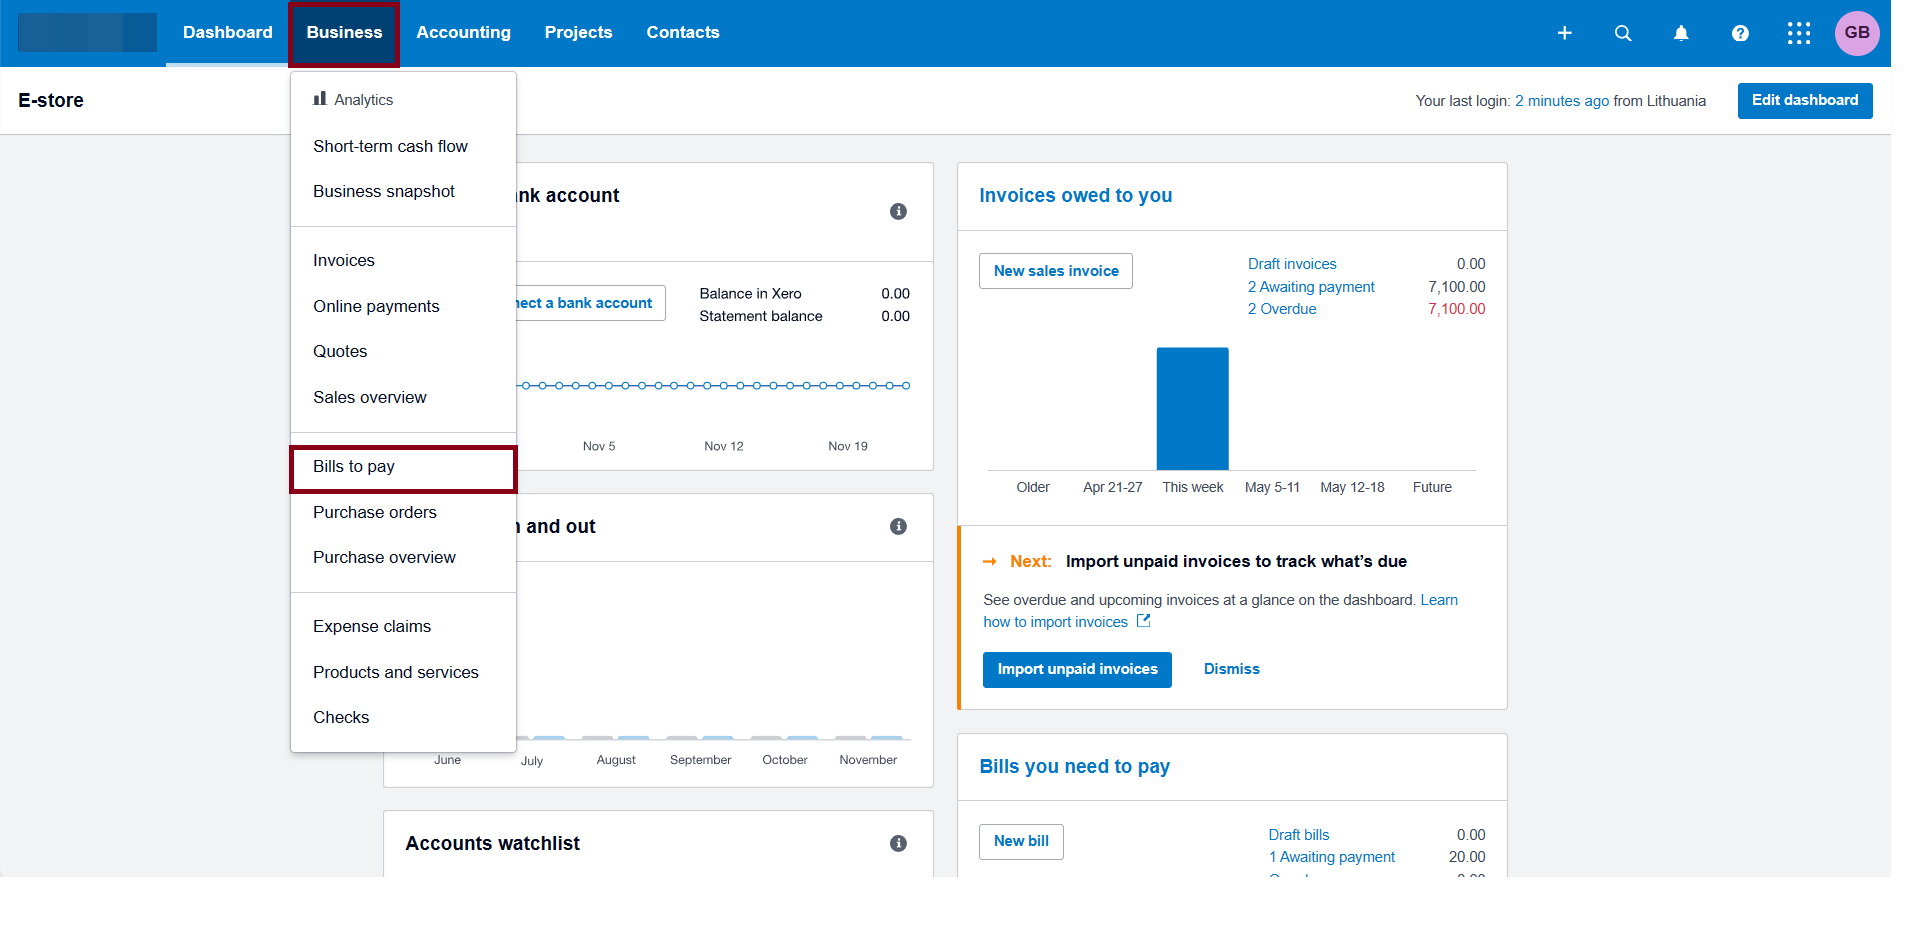
Task: Open 2 Overdue invoices link
Action: (1282, 309)
